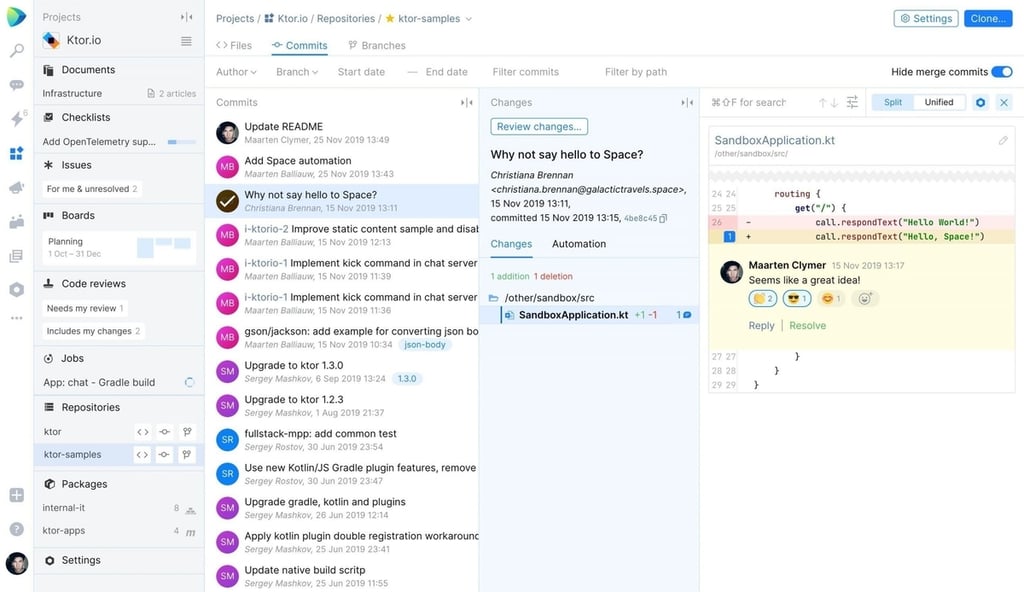
Task: Open the search icon in left sidebar
Action: click(x=16, y=50)
